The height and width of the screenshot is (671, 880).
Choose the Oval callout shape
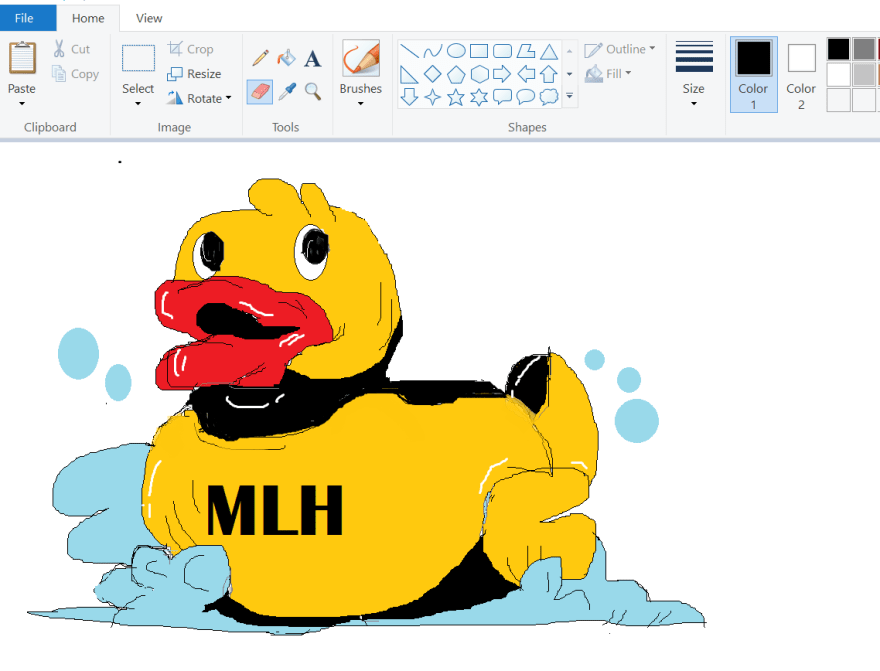pos(526,97)
